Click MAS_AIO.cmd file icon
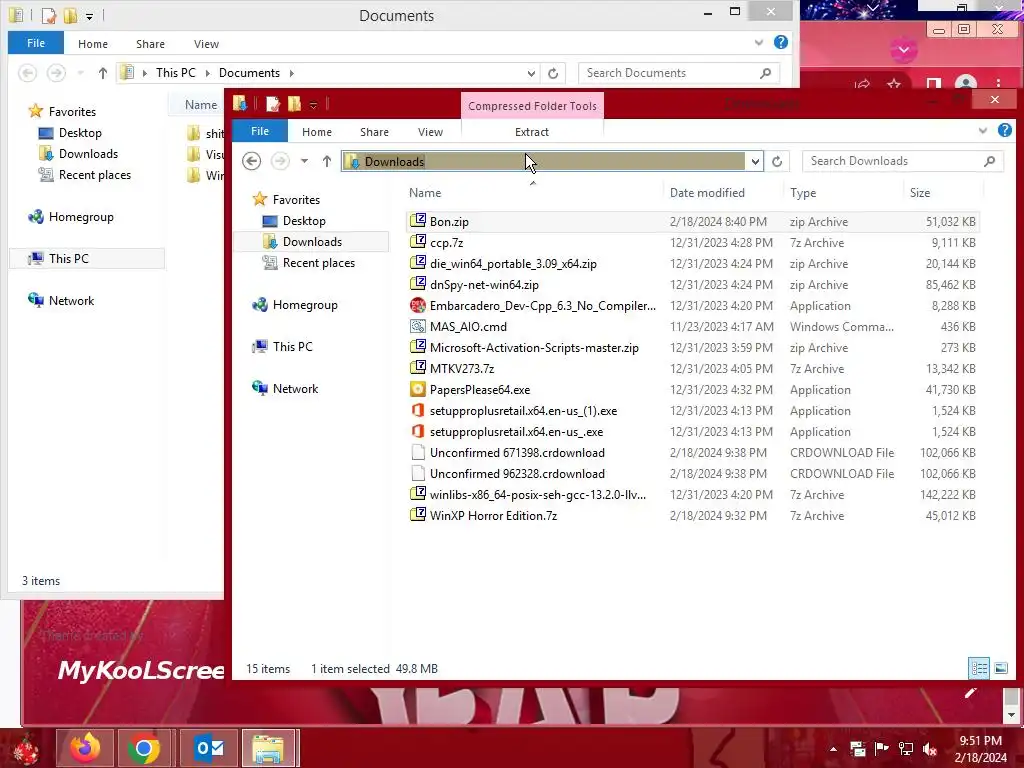This screenshot has width=1024, height=768. click(417, 326)
